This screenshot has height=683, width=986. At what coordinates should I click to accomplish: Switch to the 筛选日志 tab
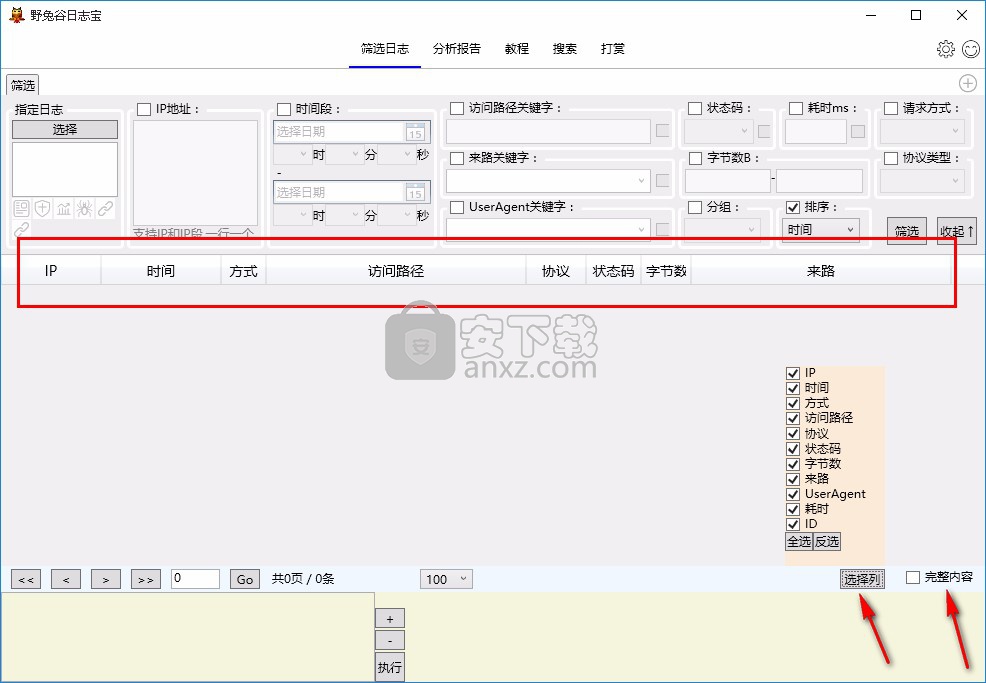(385, 48)
